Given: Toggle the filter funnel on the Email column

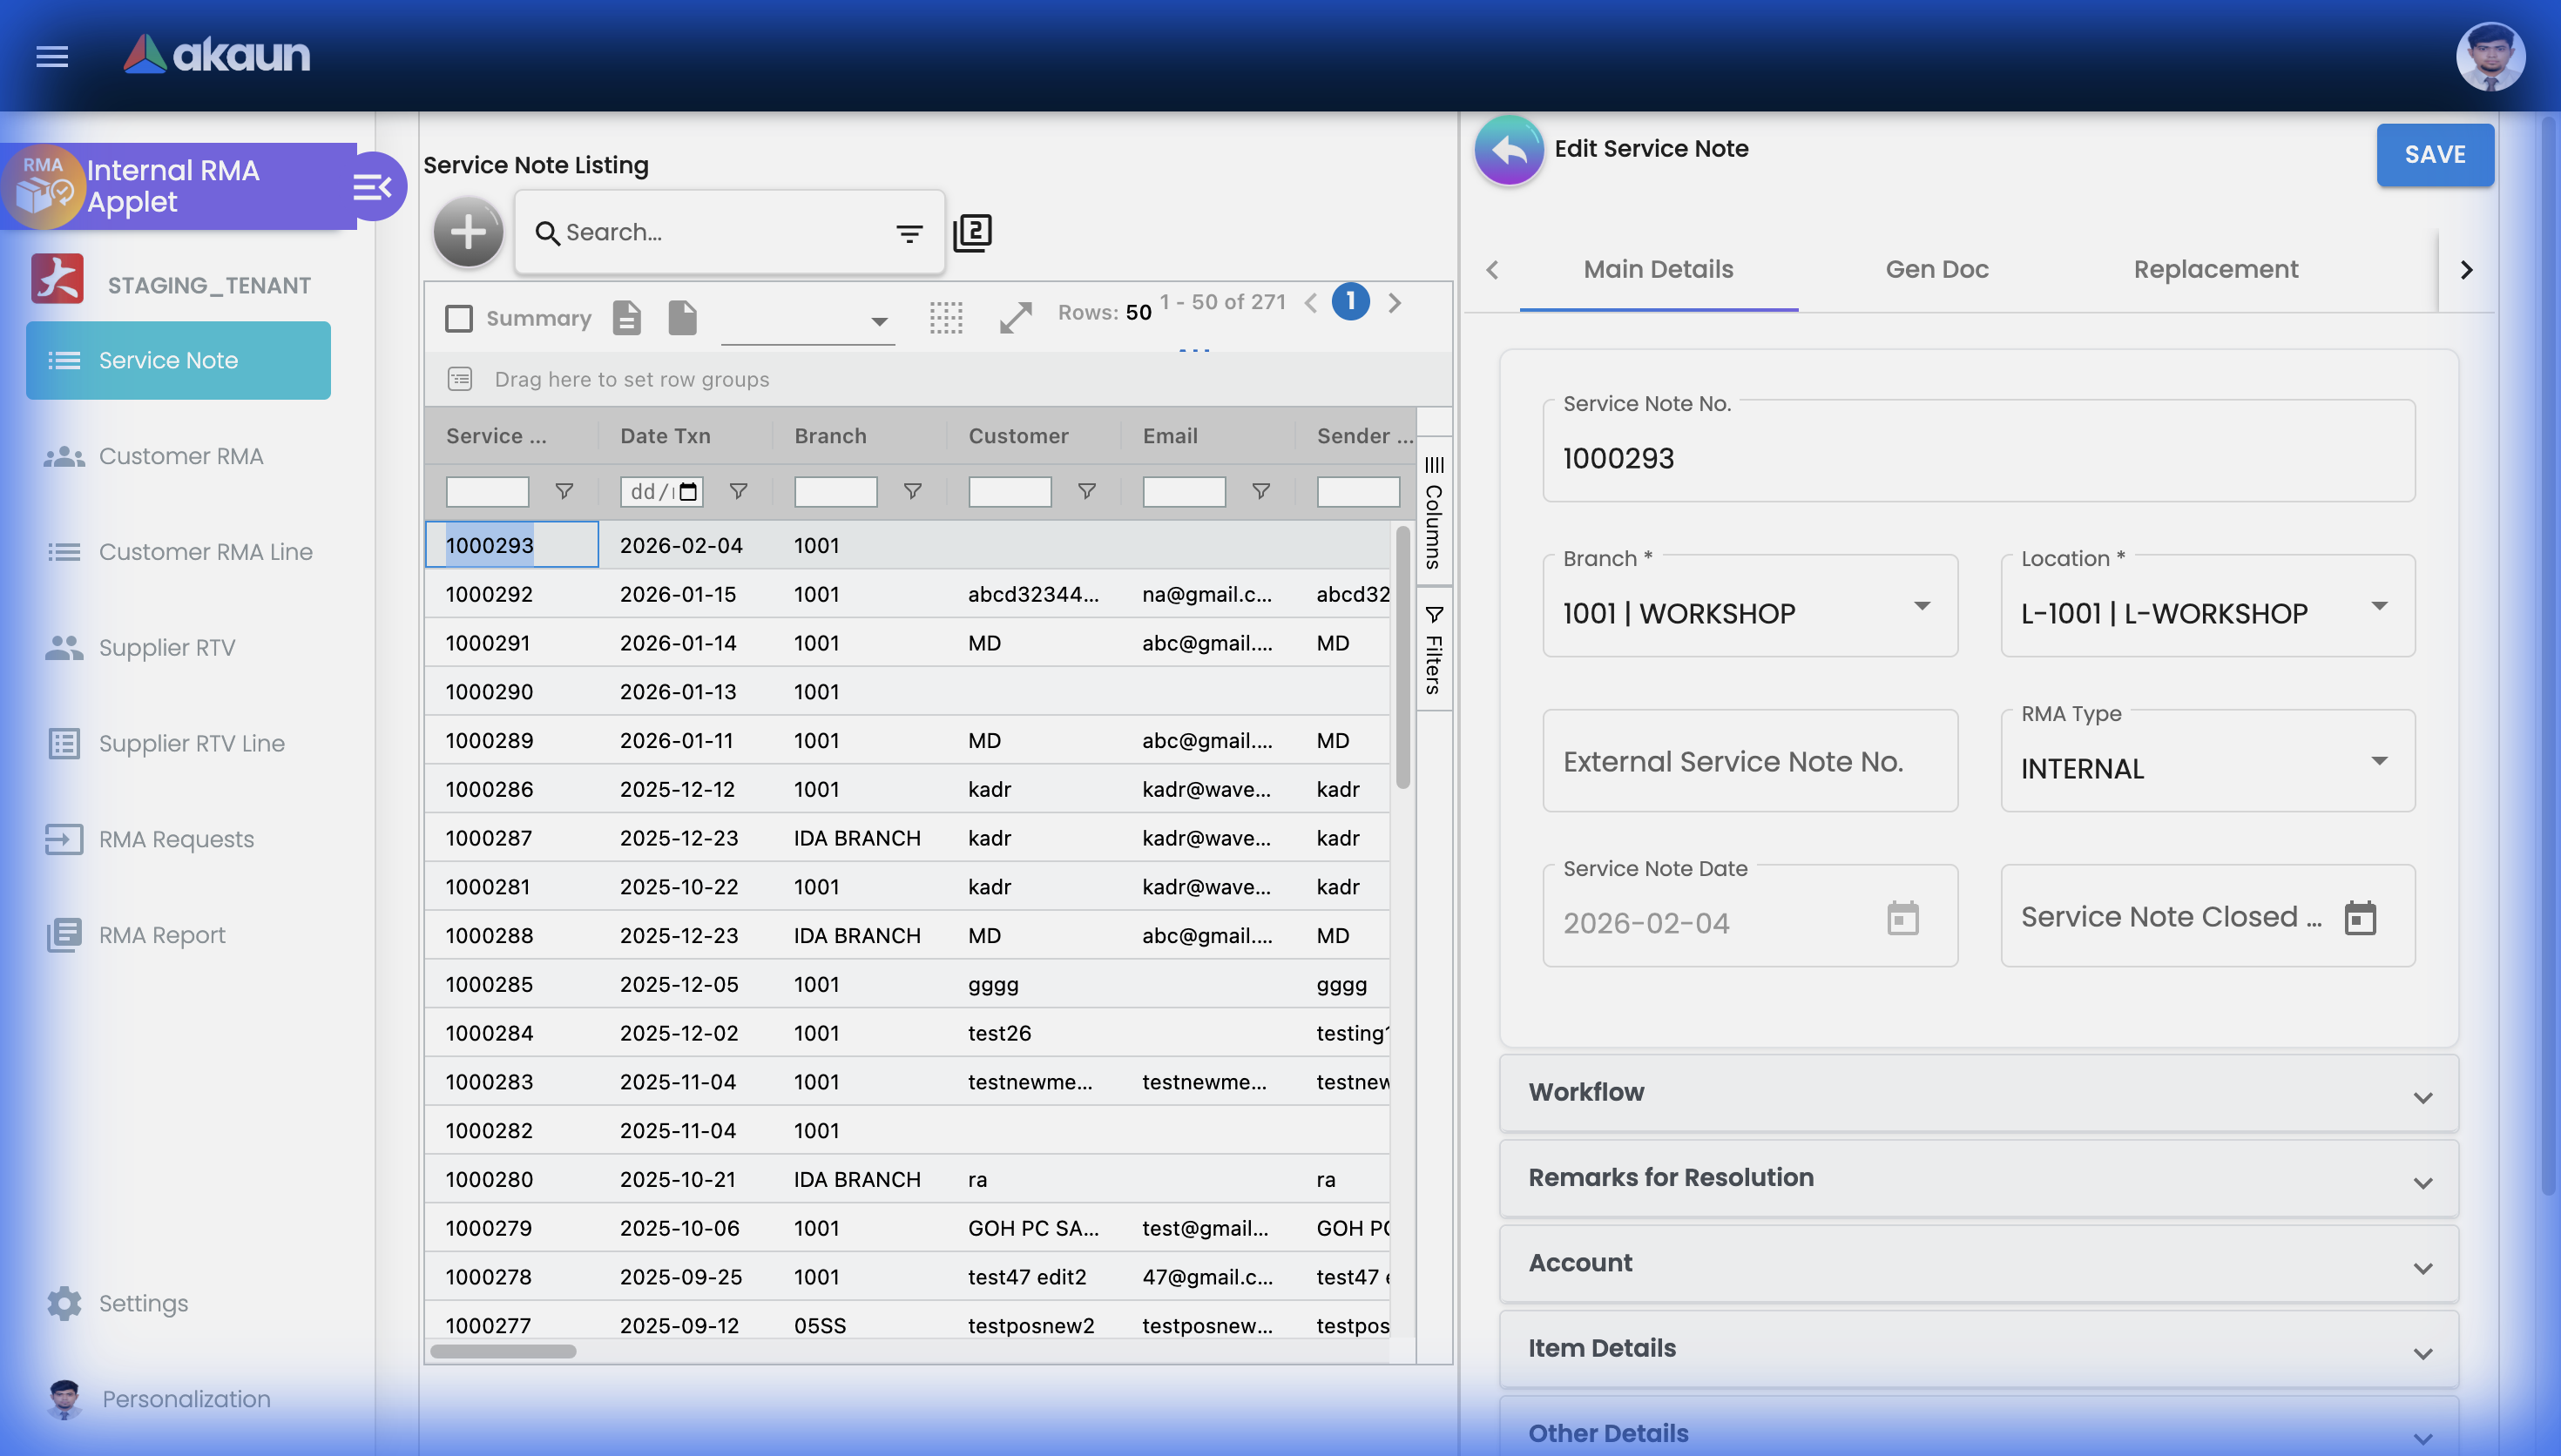Looking at the screenshot, I should 1260,491.
